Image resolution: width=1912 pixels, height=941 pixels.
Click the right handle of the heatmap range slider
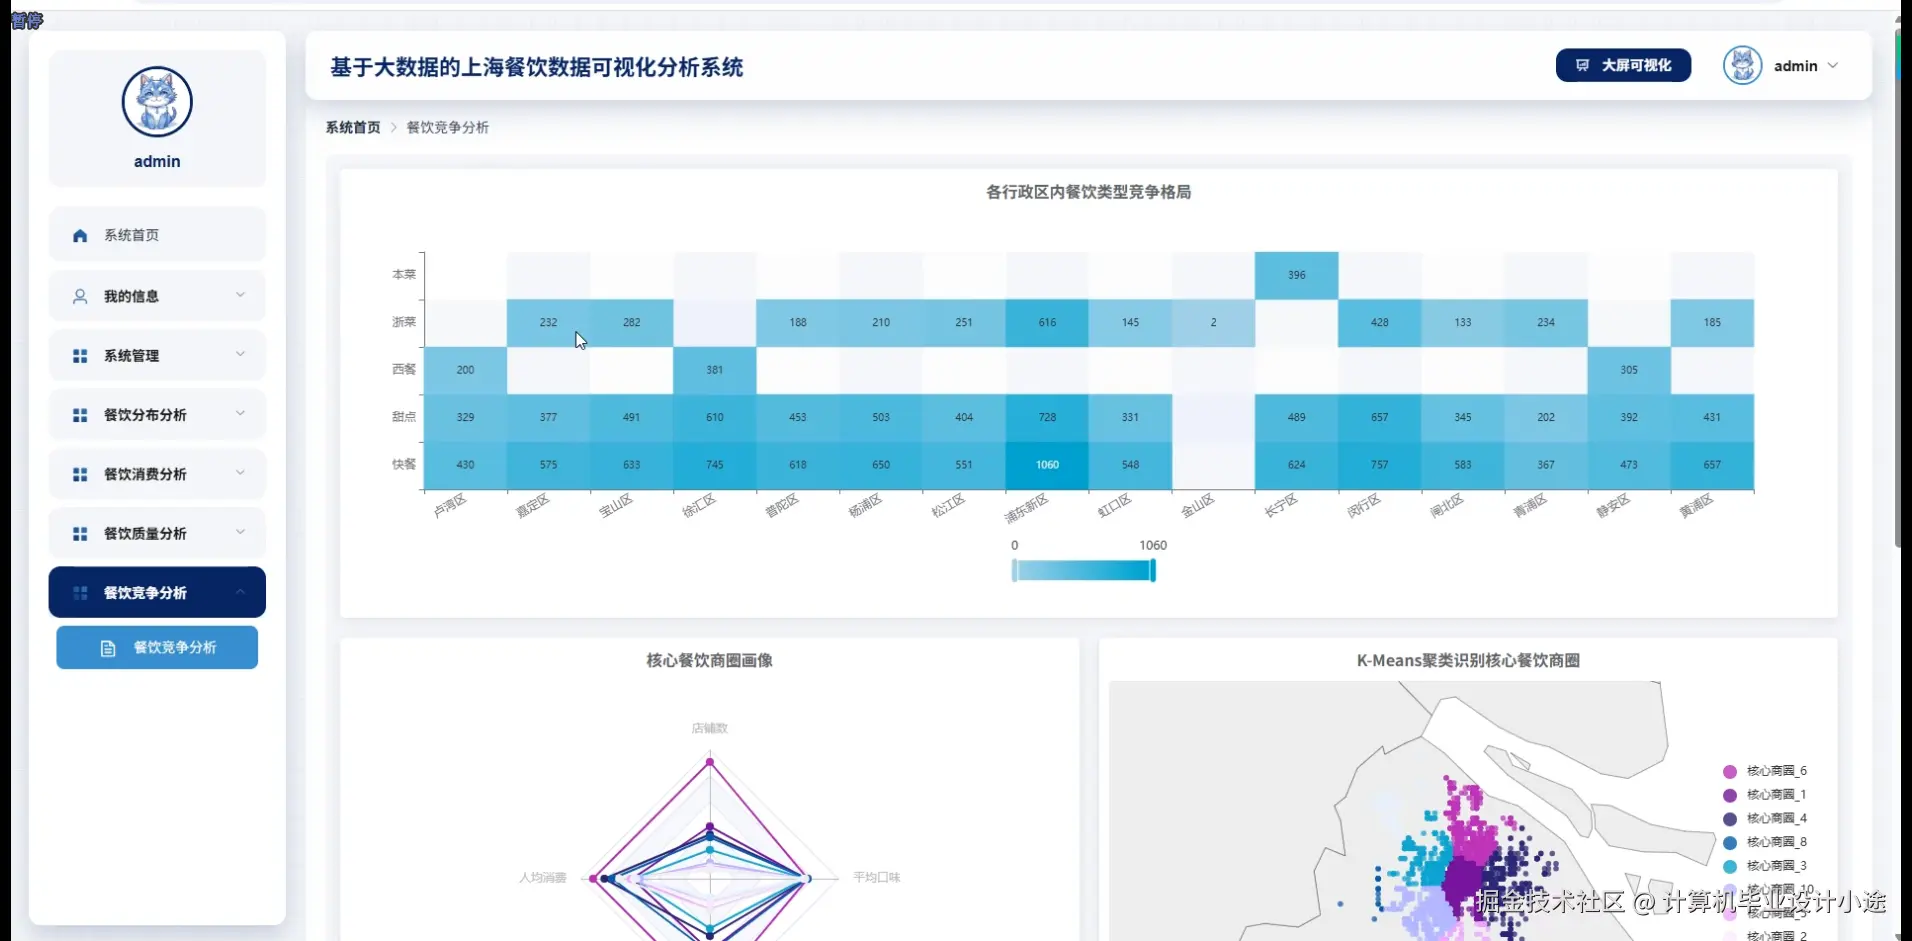1153,571
